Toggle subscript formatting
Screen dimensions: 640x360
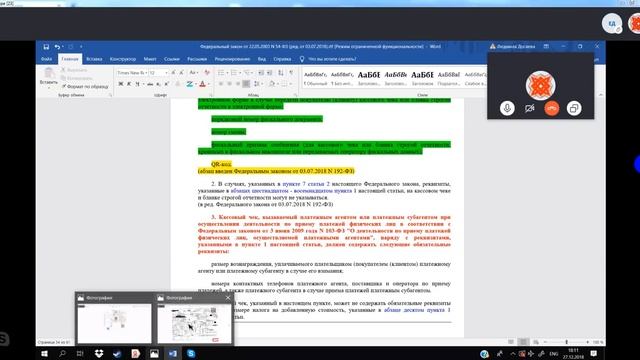158,84
